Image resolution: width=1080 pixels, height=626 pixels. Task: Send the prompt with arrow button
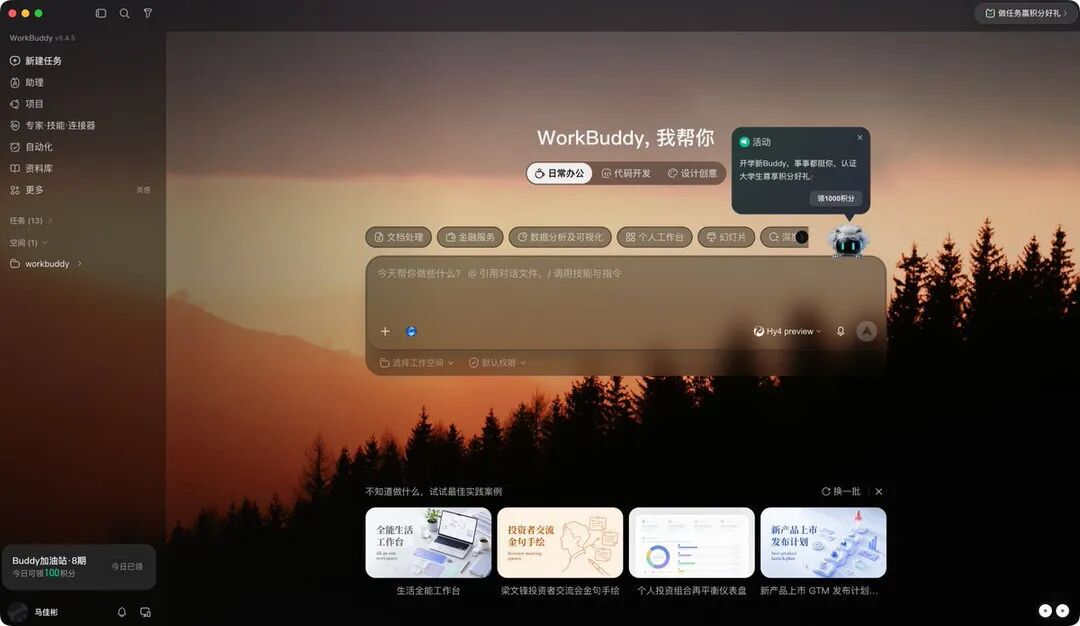click(x=866, y=331)
